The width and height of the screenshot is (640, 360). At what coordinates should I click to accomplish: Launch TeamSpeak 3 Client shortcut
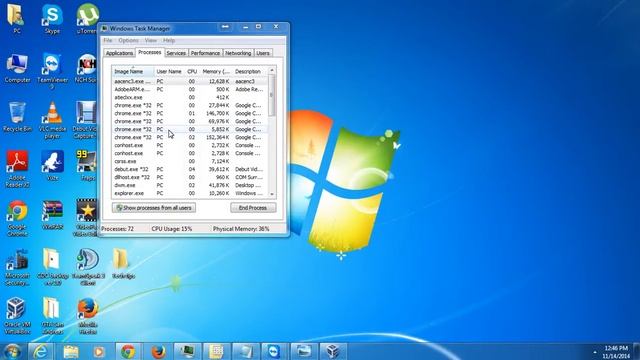pyautogui.click(x=88, y=267)
